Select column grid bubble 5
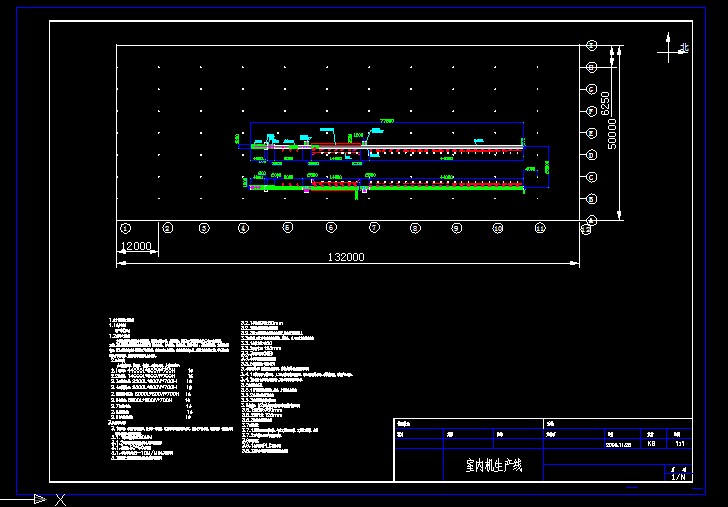The width and height of the screenshot is (728, 507). [288, 228]
